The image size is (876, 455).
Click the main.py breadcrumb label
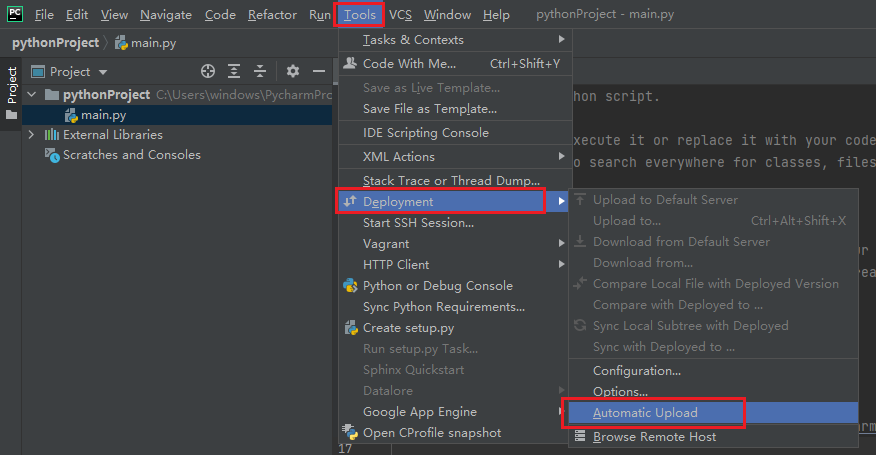coord(154,43)
